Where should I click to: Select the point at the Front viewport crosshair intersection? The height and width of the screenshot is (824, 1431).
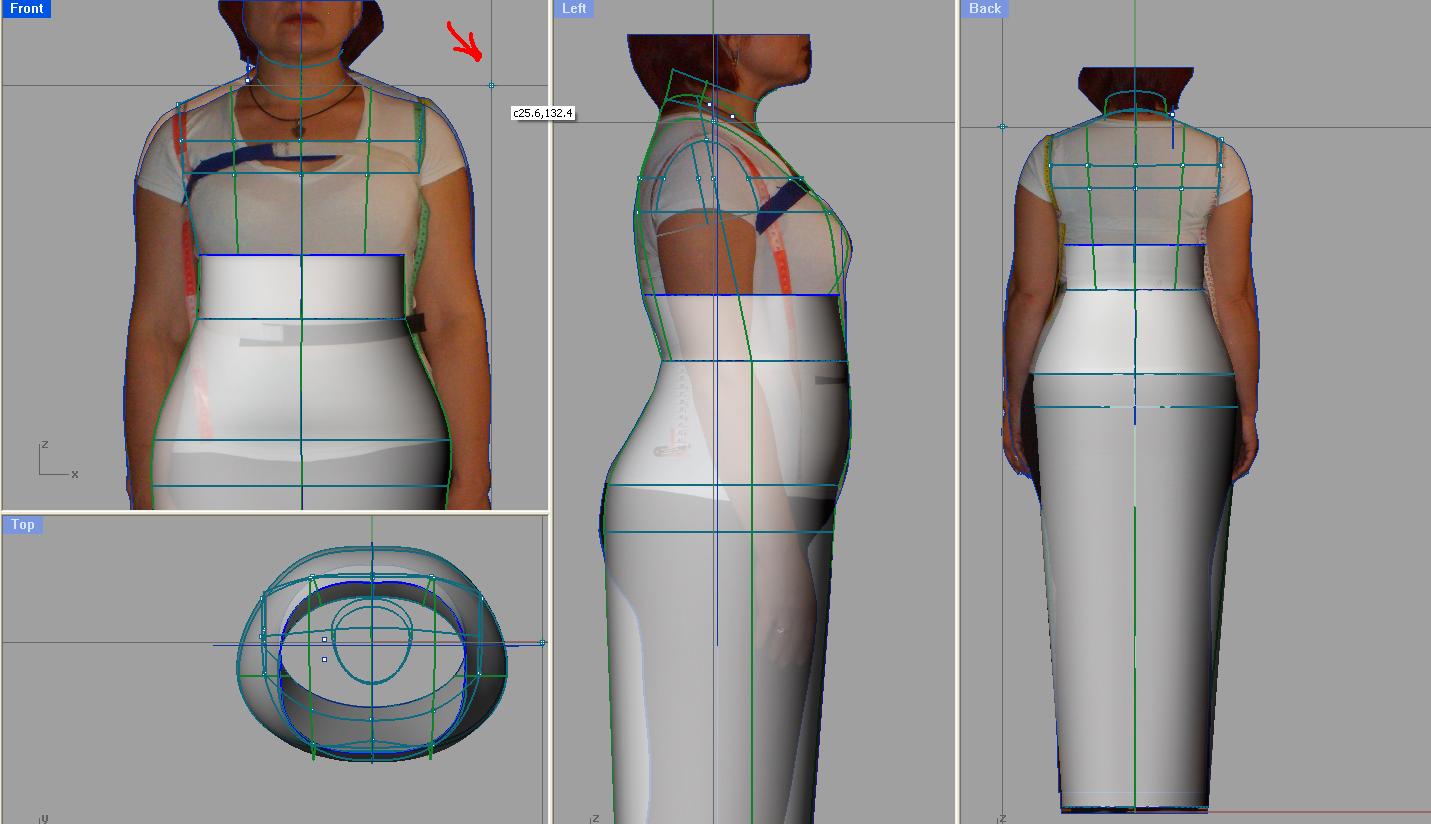491,86
